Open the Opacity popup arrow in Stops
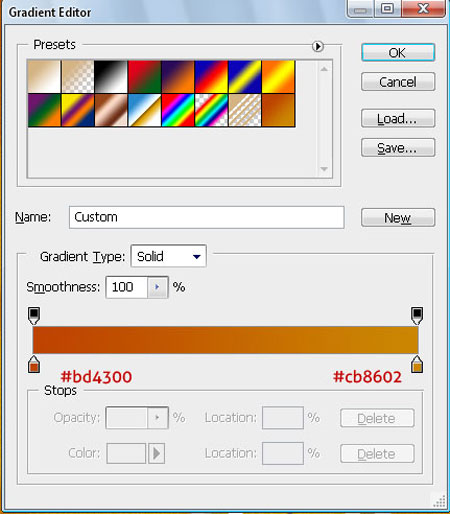 157,418
